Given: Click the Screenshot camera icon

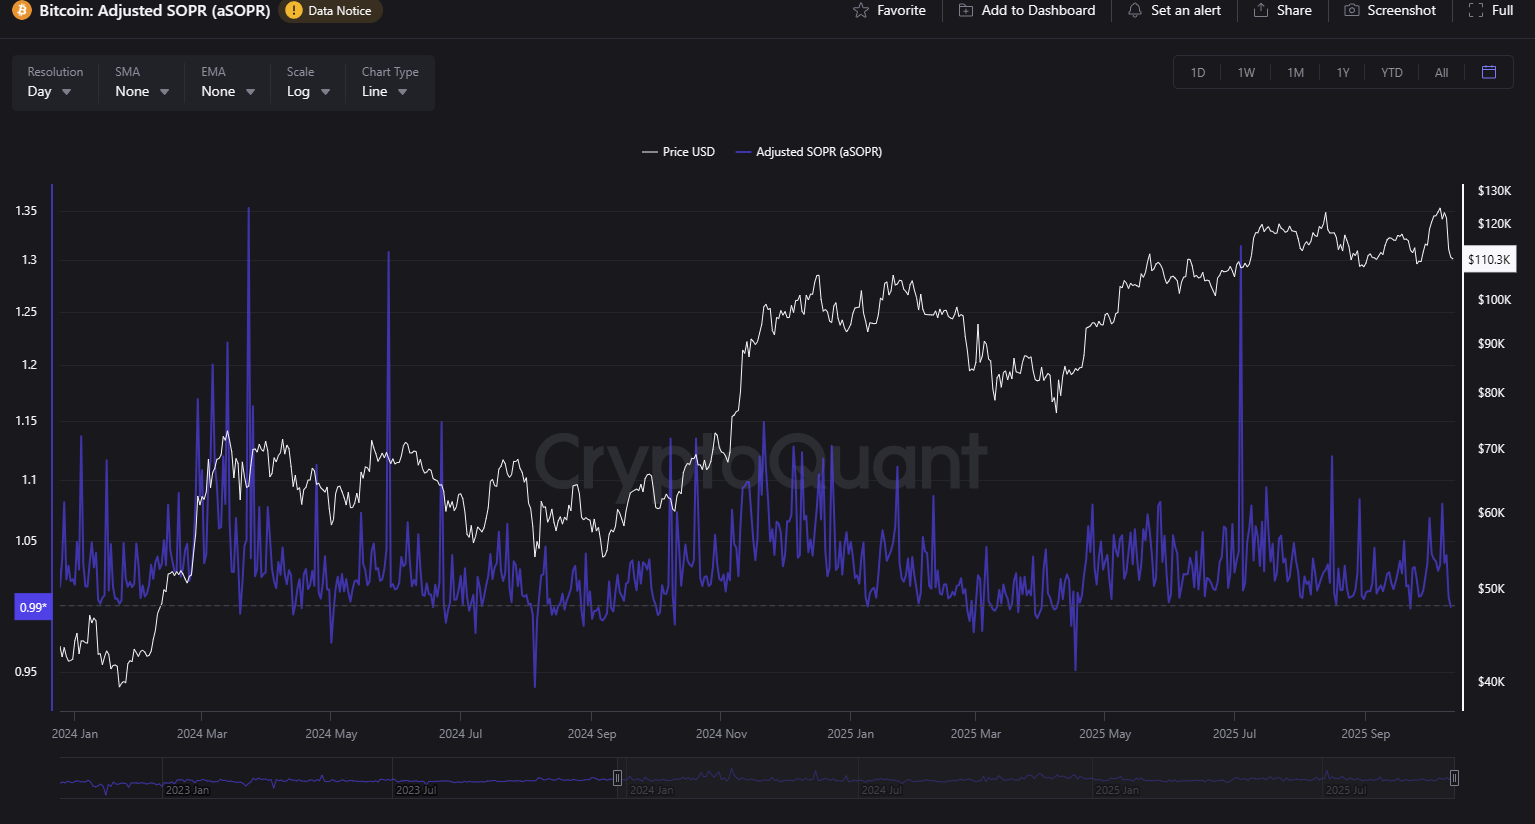Looking at the screenshot, I should pyautogui.click(x=1352, y=10).
